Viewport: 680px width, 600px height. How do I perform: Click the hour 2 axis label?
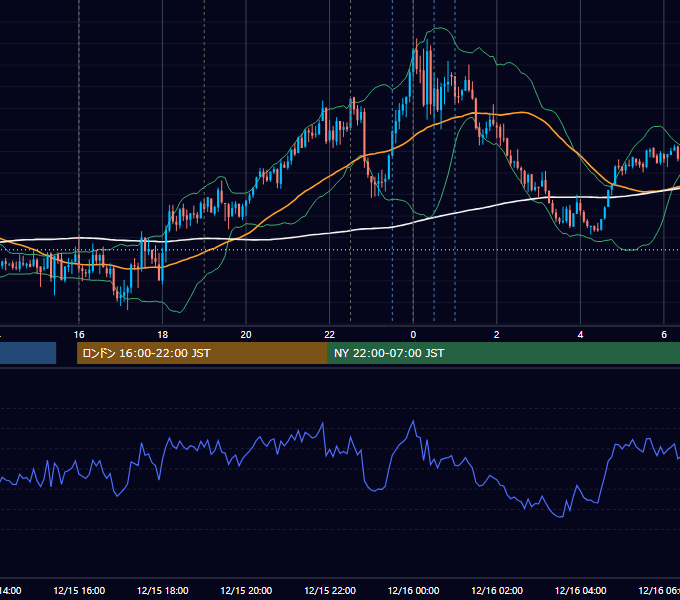pyautogui.click(x=497, y=335)
